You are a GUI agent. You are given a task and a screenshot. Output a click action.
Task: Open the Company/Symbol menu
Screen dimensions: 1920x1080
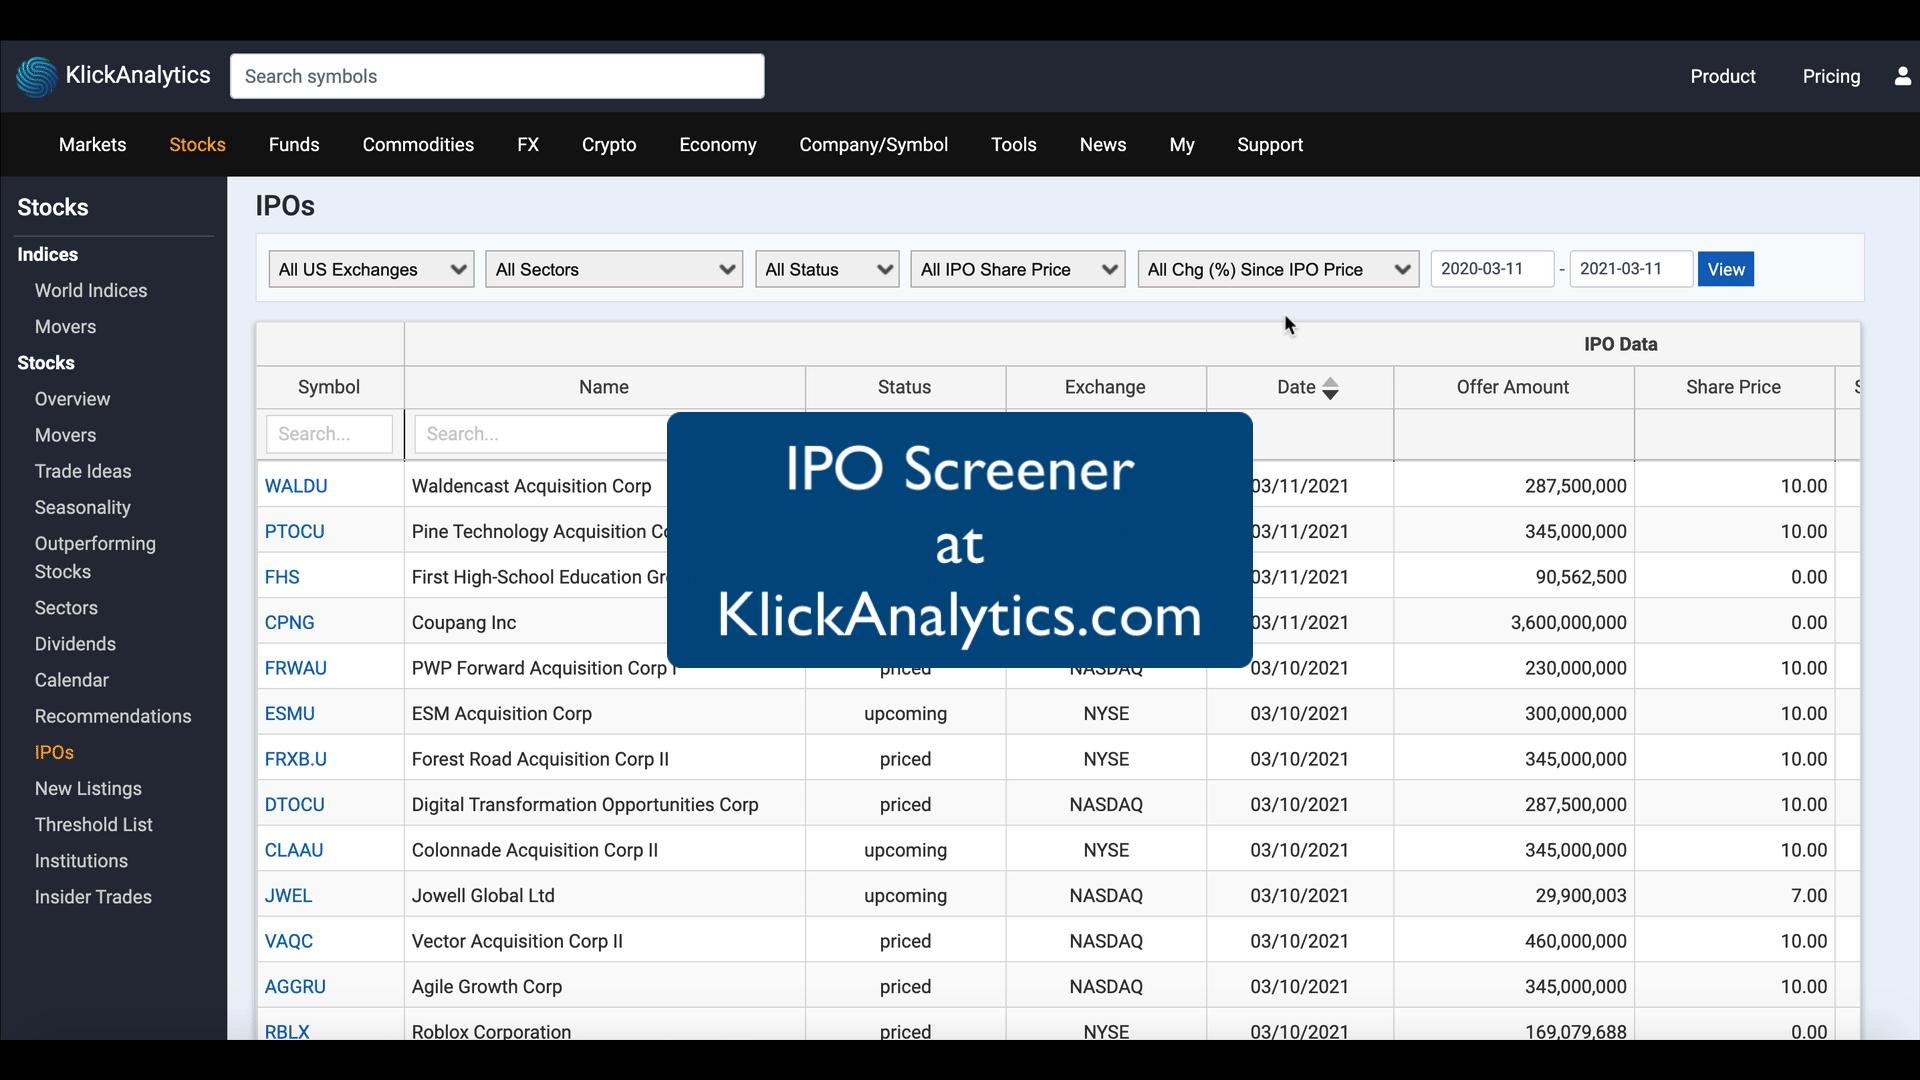tap(873, 145)
